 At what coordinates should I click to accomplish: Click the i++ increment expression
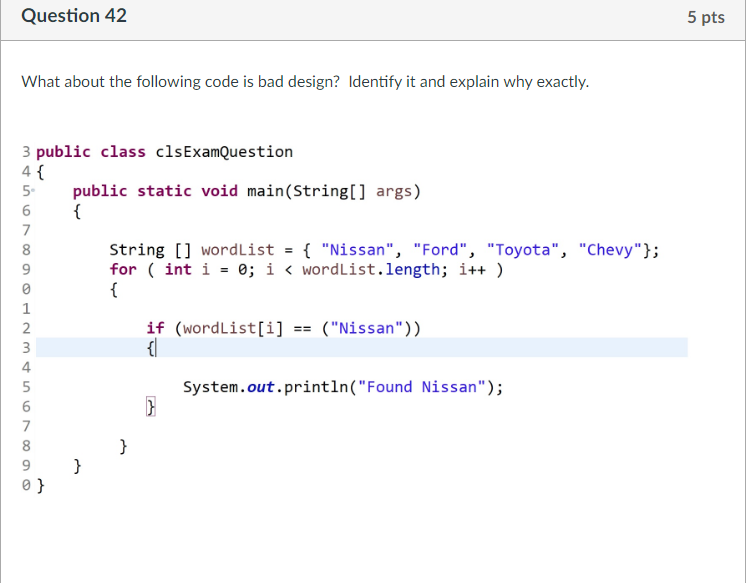pos(472,270)
